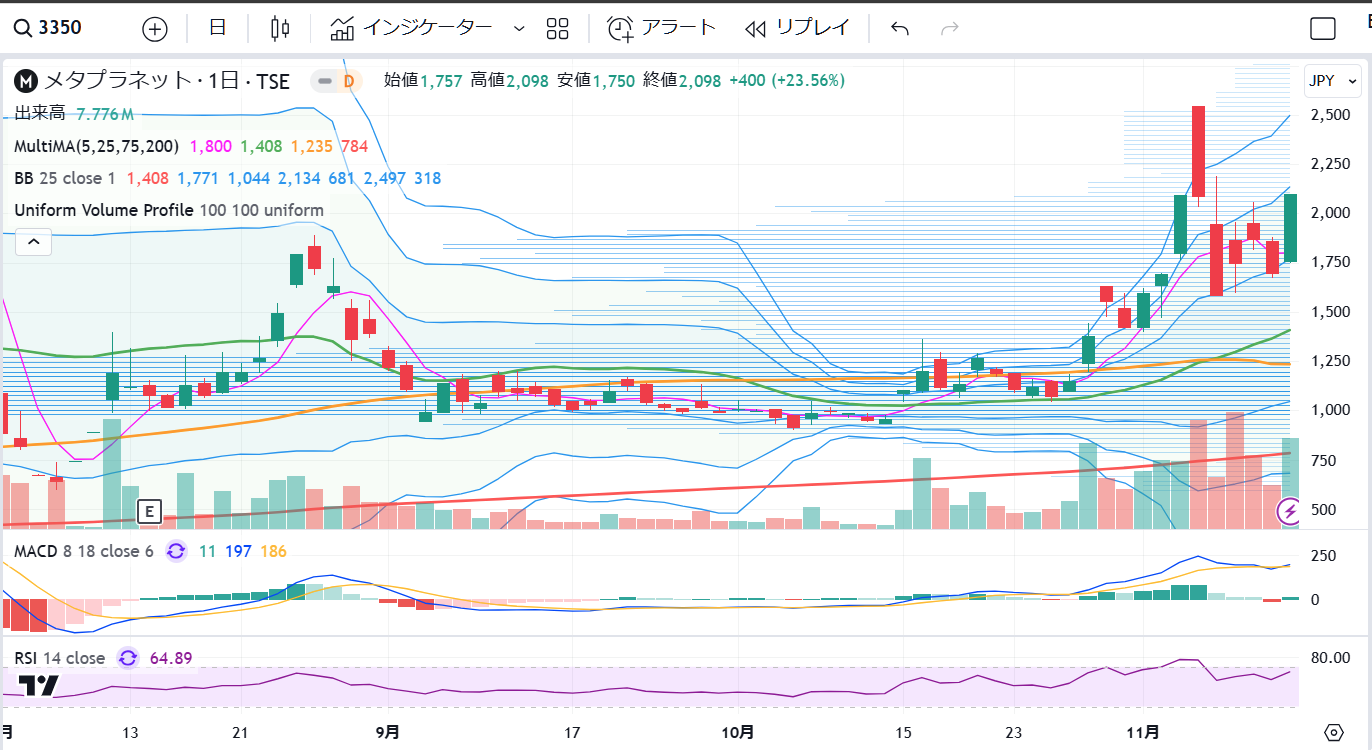Open the indicator templates grid icon
This screenshot has height=750, width=1372.
[x=558, y=28]
